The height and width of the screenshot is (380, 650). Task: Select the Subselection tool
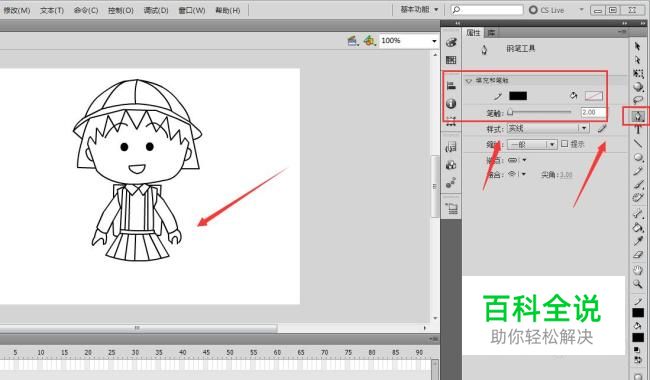[638, 61]
